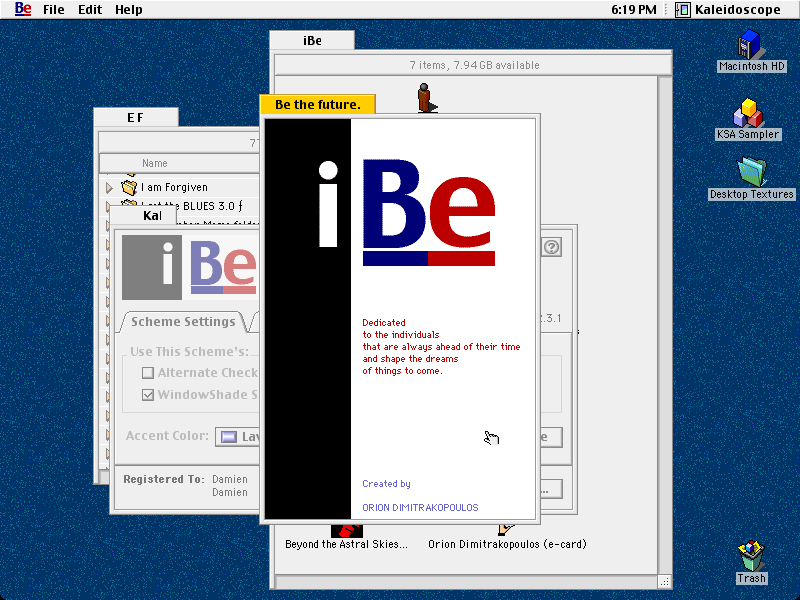This screenshot has width=800, height=600.
Task: Toggle the WindowShade checkbox
Action: (x=148, y=395)
